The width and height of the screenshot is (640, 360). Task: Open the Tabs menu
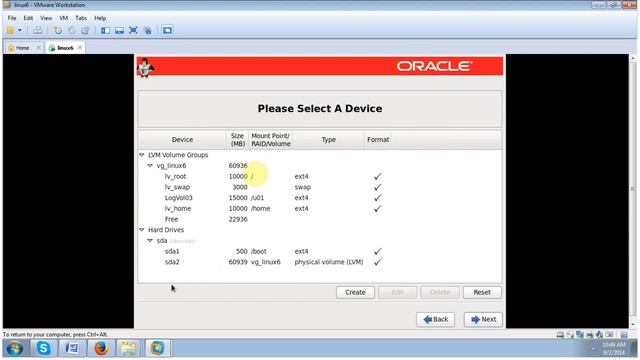(81, 18)
